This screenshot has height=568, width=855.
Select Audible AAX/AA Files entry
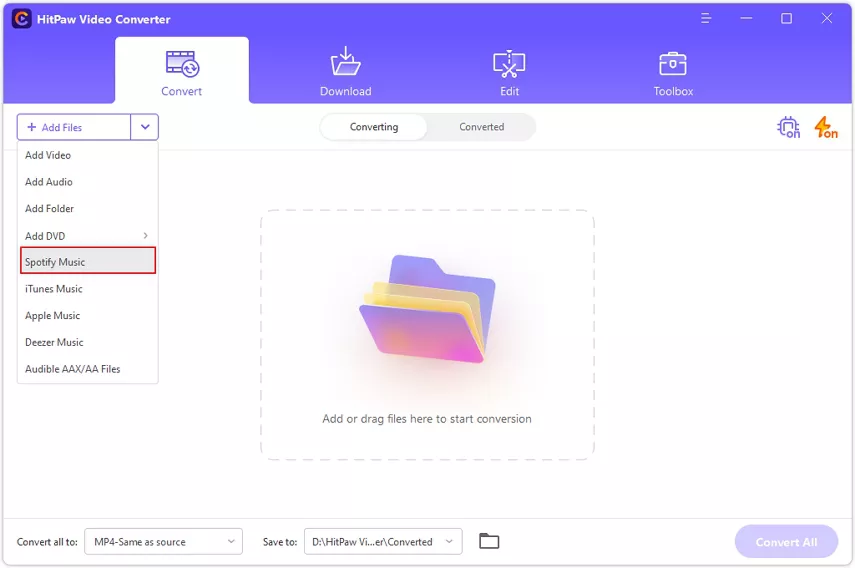pos(88,369)
